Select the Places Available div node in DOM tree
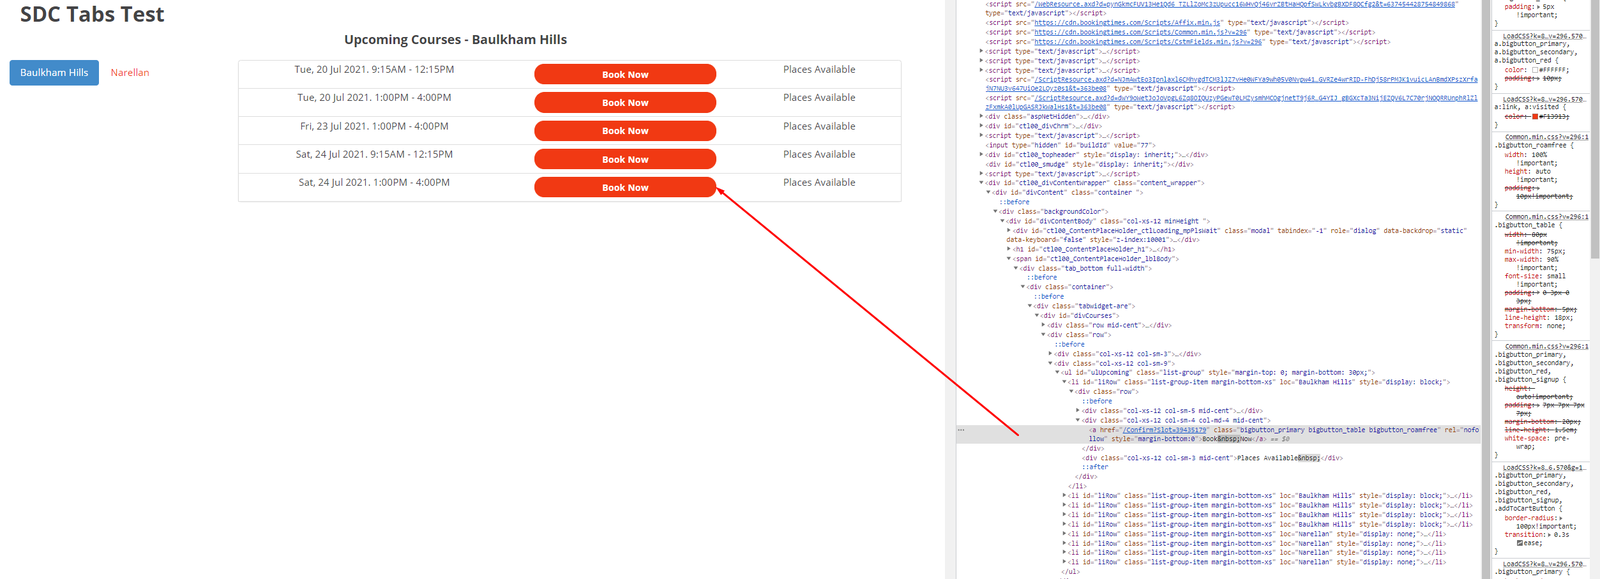The width and height of the screenshot is (1600, 579). (x=1211, y=458)
